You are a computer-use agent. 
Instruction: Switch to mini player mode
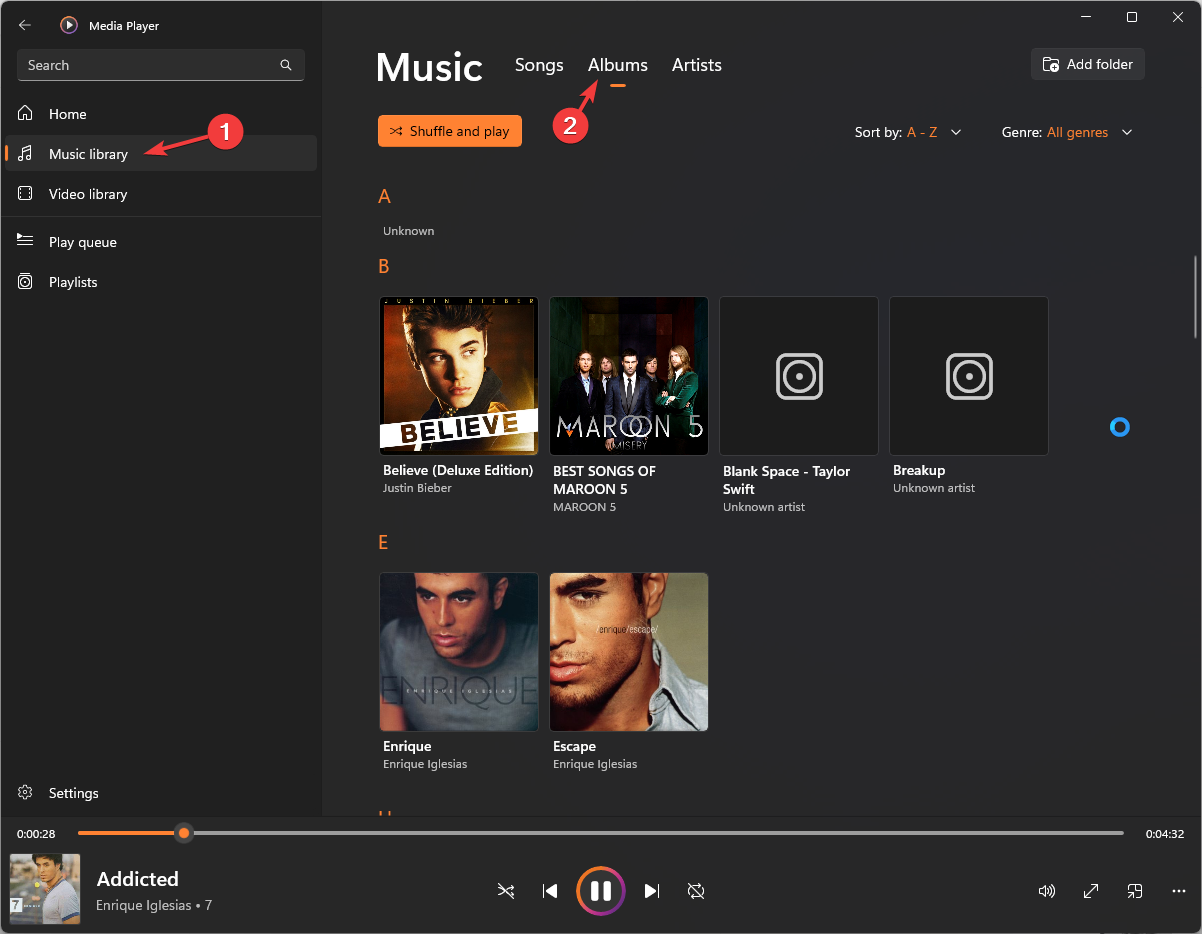click(x=1135, y=891)
